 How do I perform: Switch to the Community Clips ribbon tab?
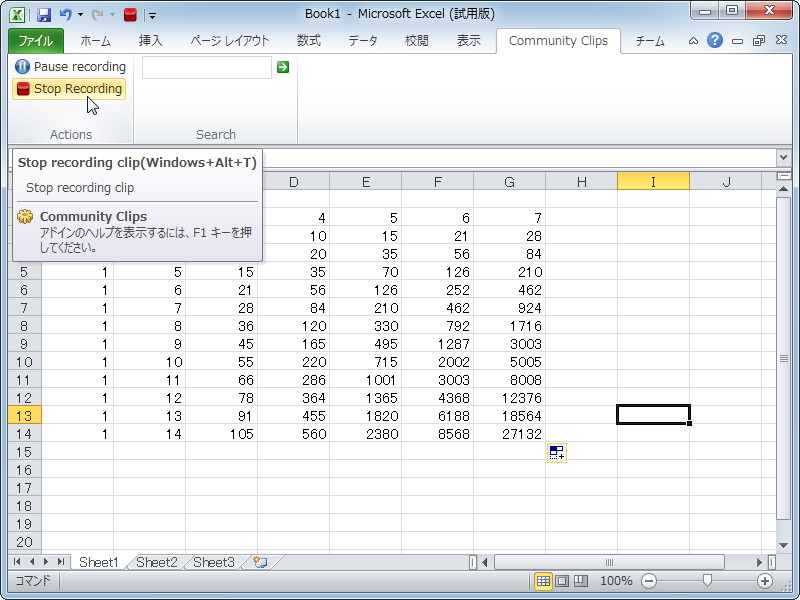558,41
